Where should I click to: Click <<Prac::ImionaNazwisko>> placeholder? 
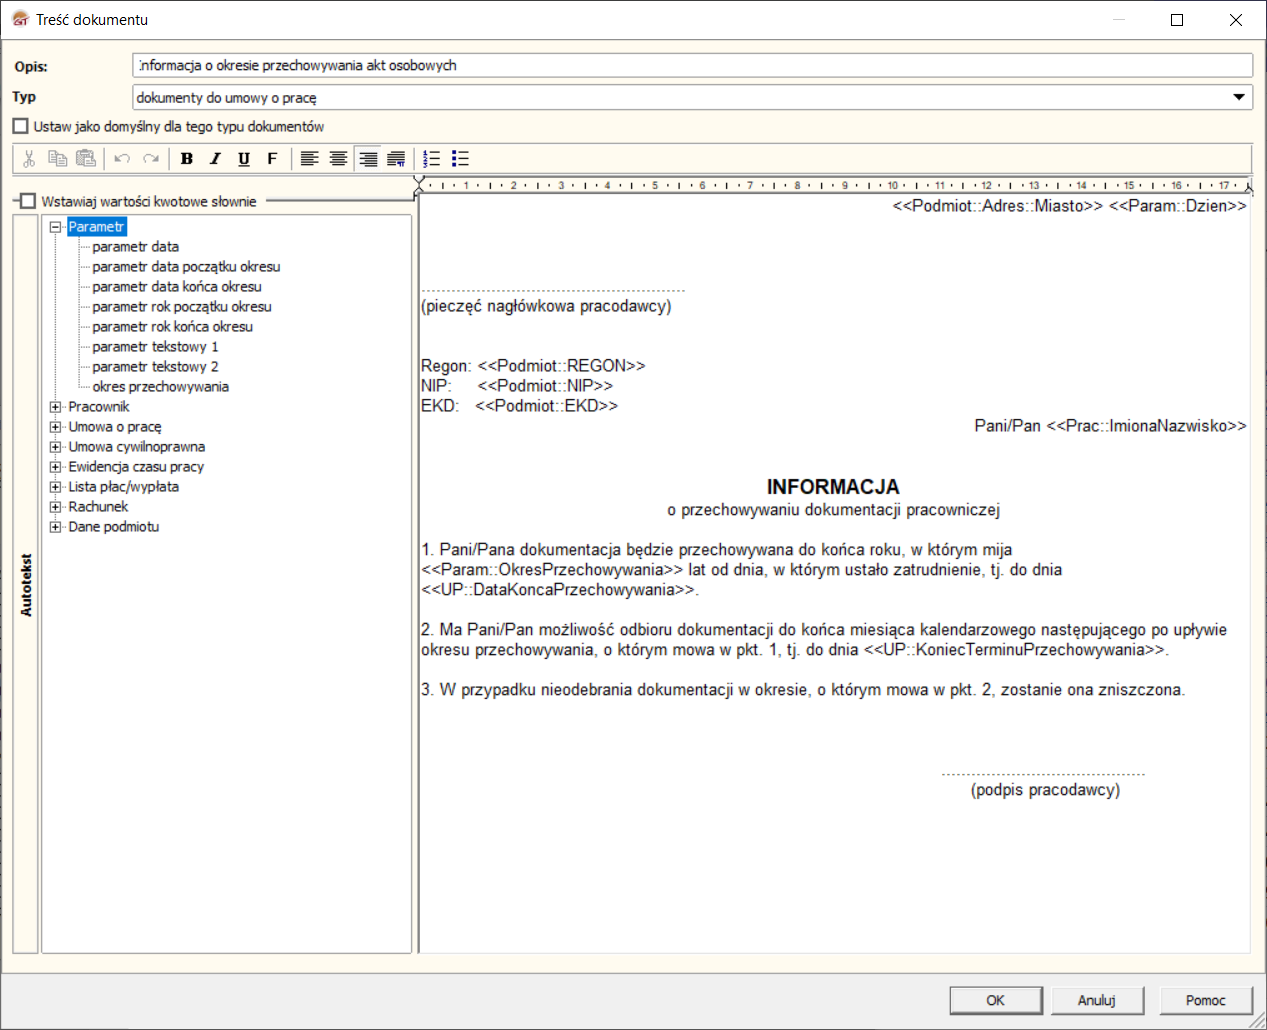click(1147, 426)
